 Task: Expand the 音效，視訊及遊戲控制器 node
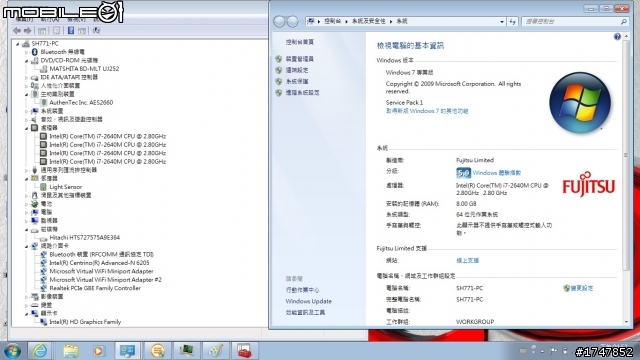click(x=27, y=120)
